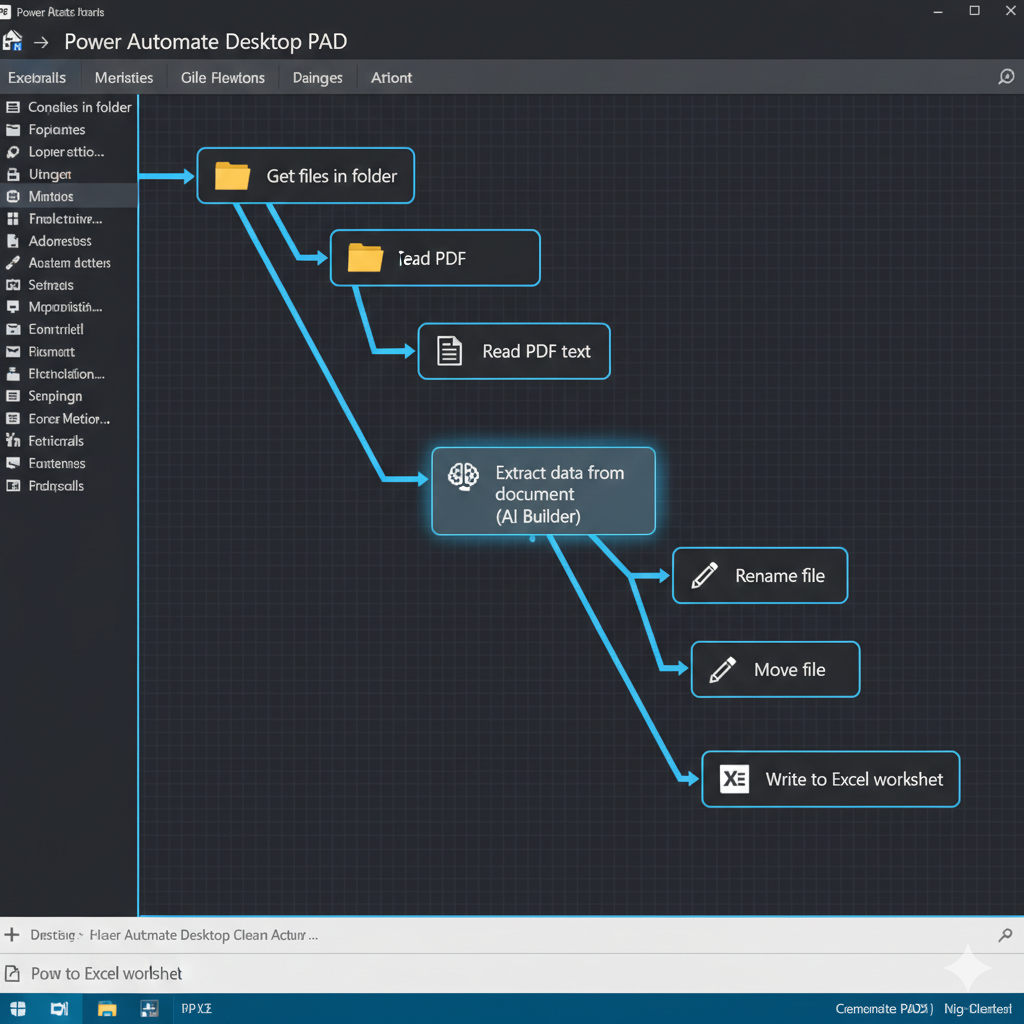Image resolution: width=1024 pixels, height=1024 pixels.
Task: Click the search magnifier in the top toolbar
Action: 1006,77
